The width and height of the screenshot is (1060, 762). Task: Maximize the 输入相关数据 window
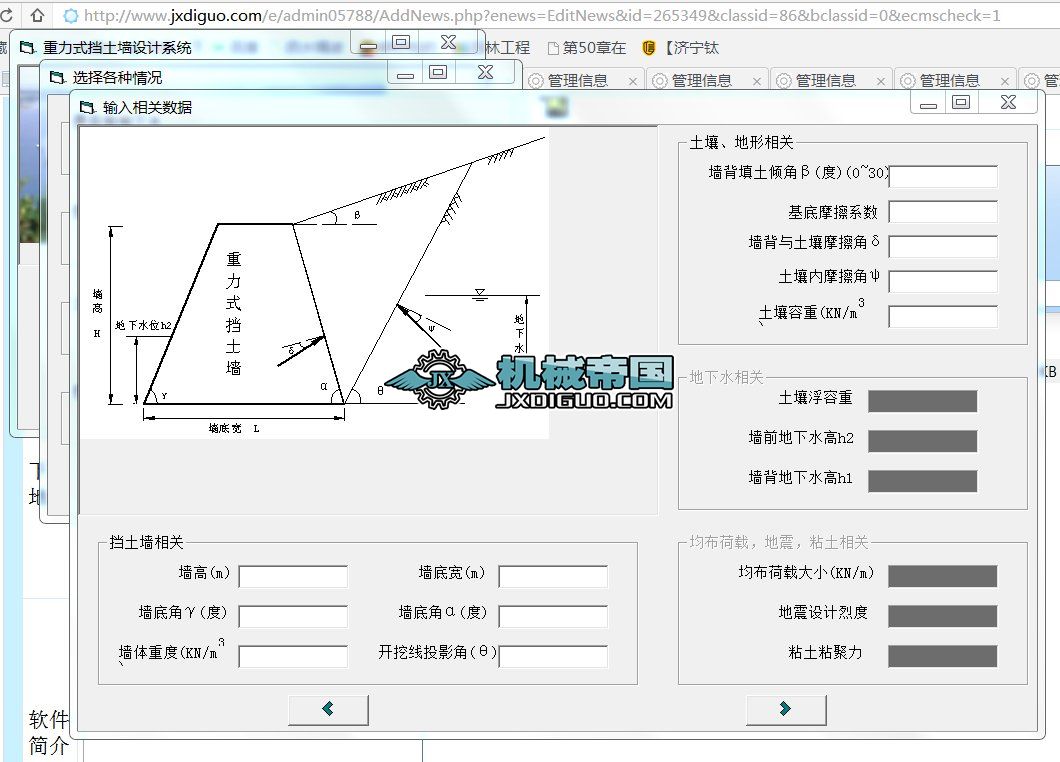click(x=961, y=102)
